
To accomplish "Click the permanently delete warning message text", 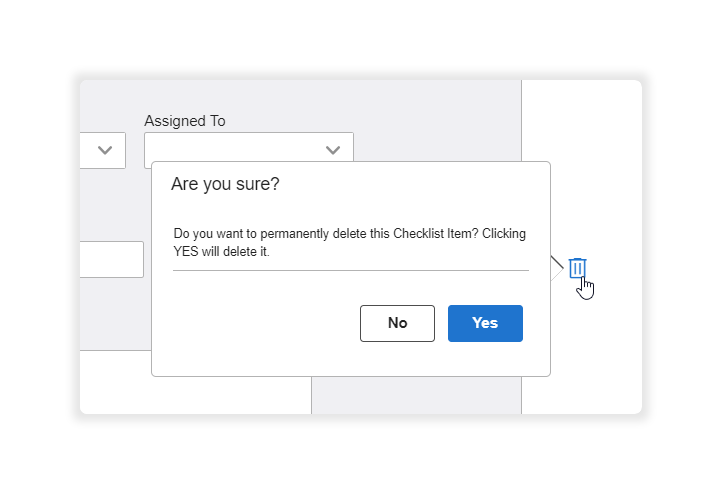I will pyautogui.click(x=349, y=242).
